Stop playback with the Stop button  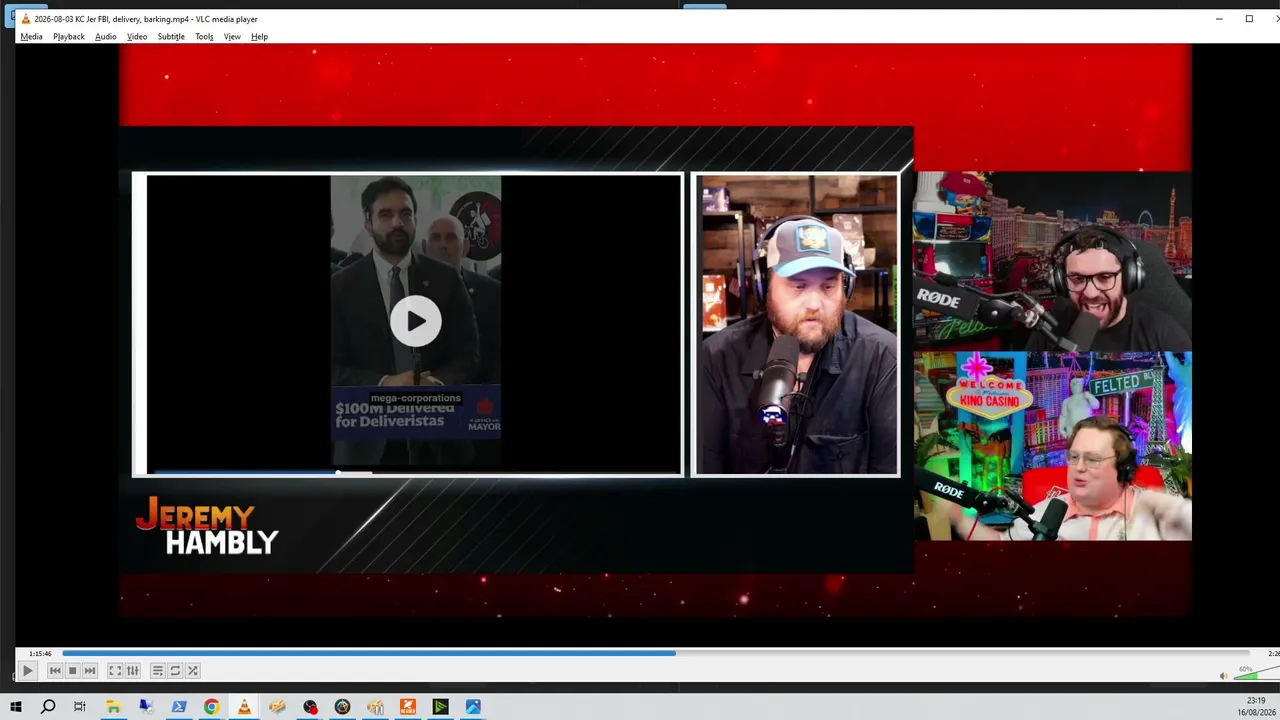pos(72,671)
